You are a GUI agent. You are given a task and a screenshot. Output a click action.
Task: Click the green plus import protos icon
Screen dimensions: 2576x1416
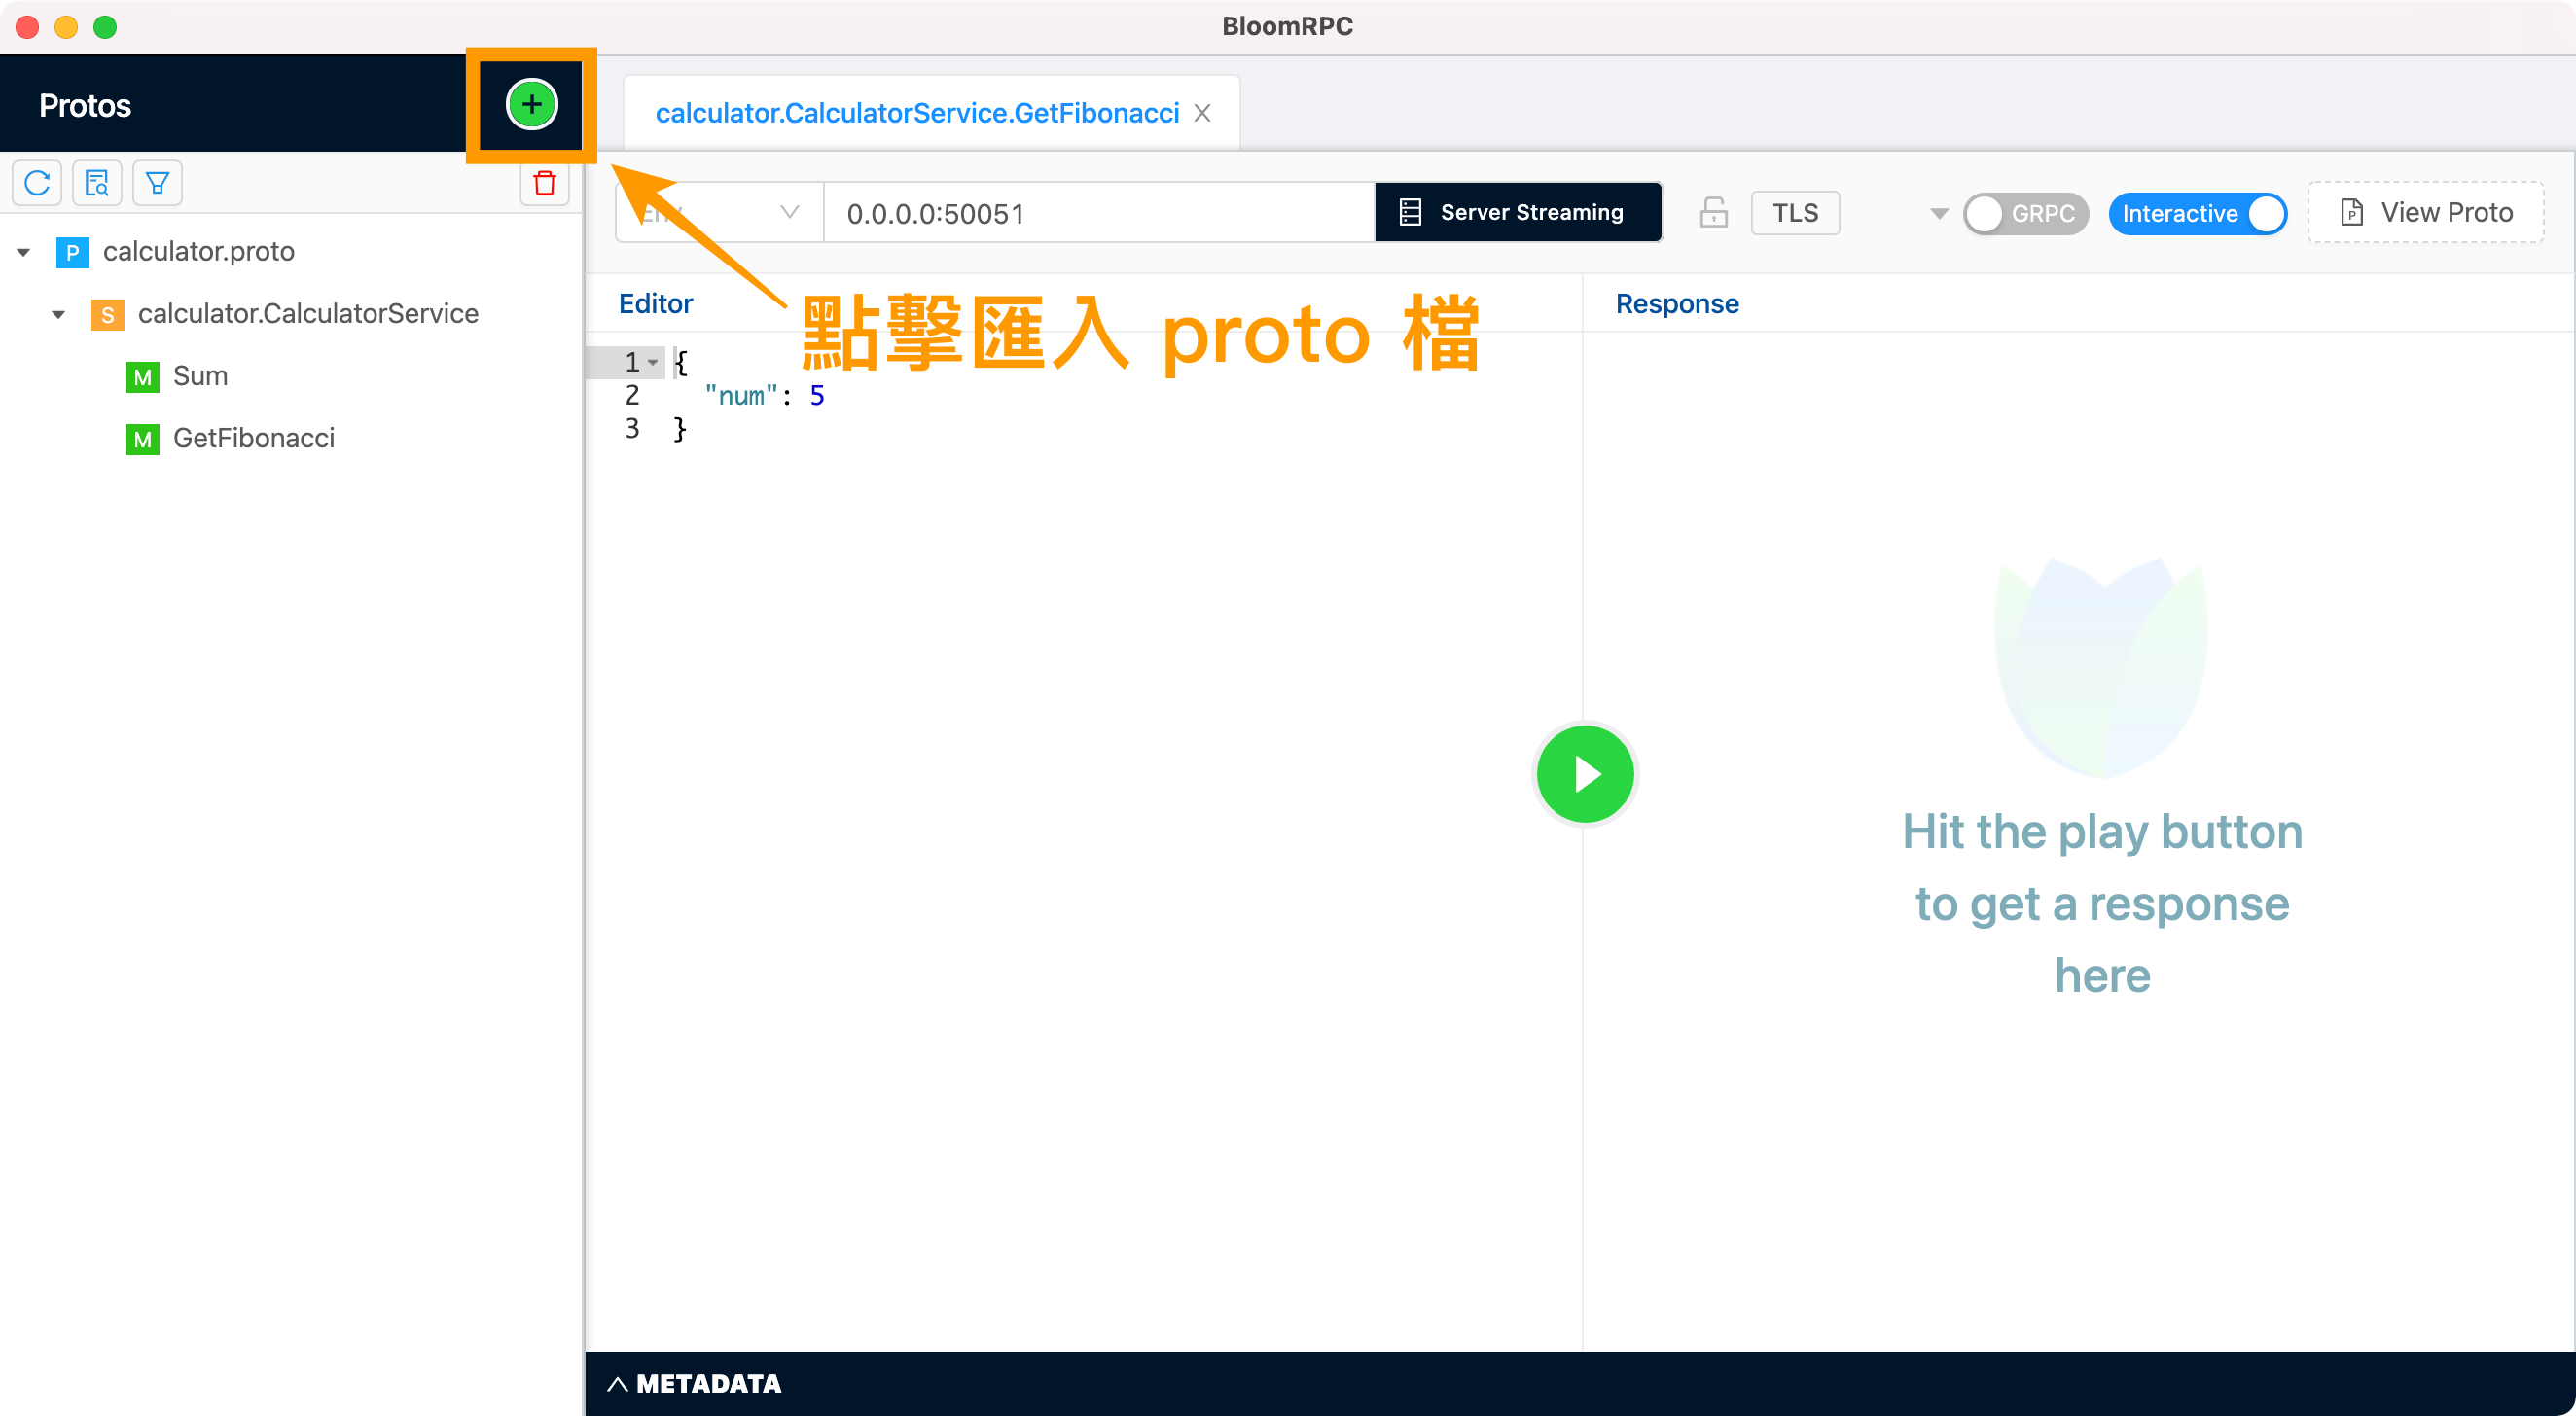tap(531, 104)
